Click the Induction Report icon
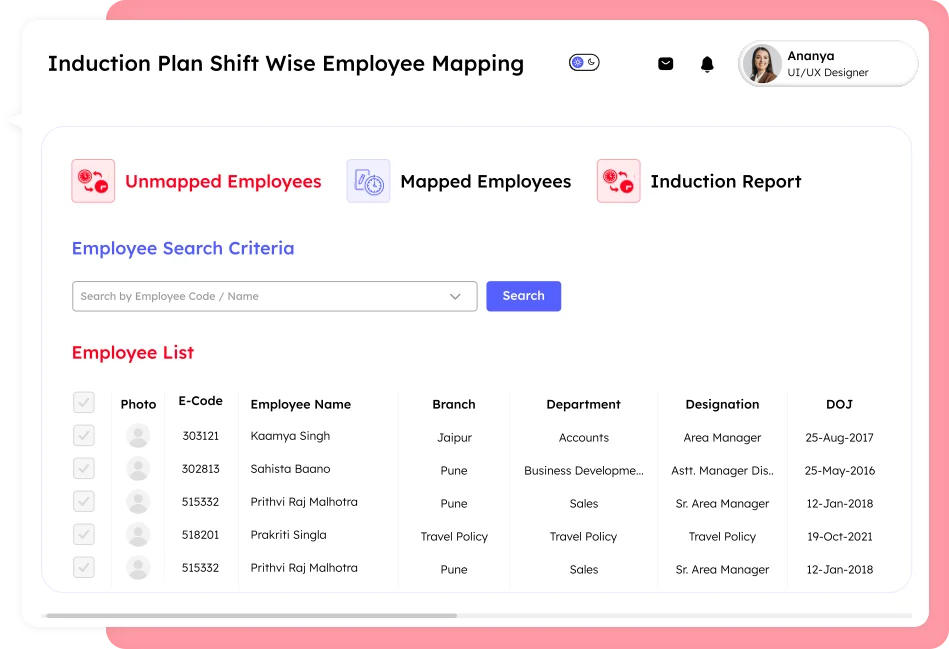 618,181
